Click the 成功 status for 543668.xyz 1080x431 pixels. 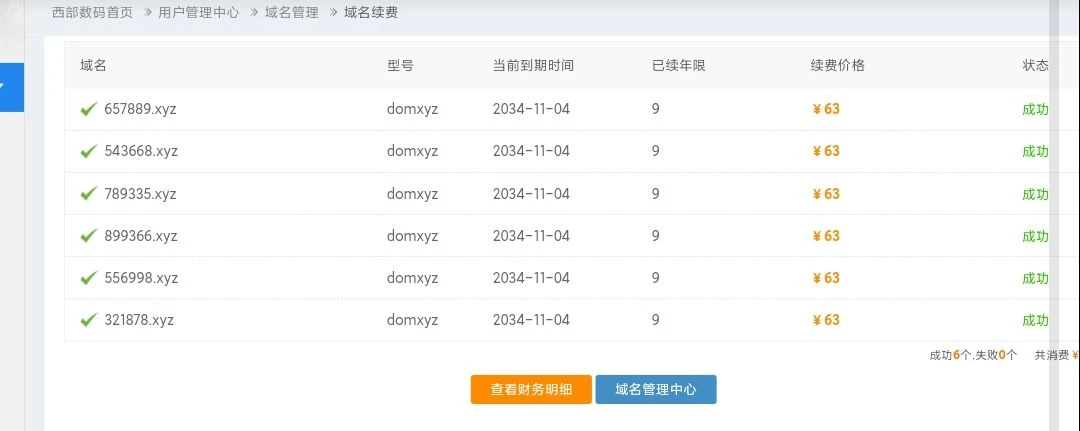1035,151
